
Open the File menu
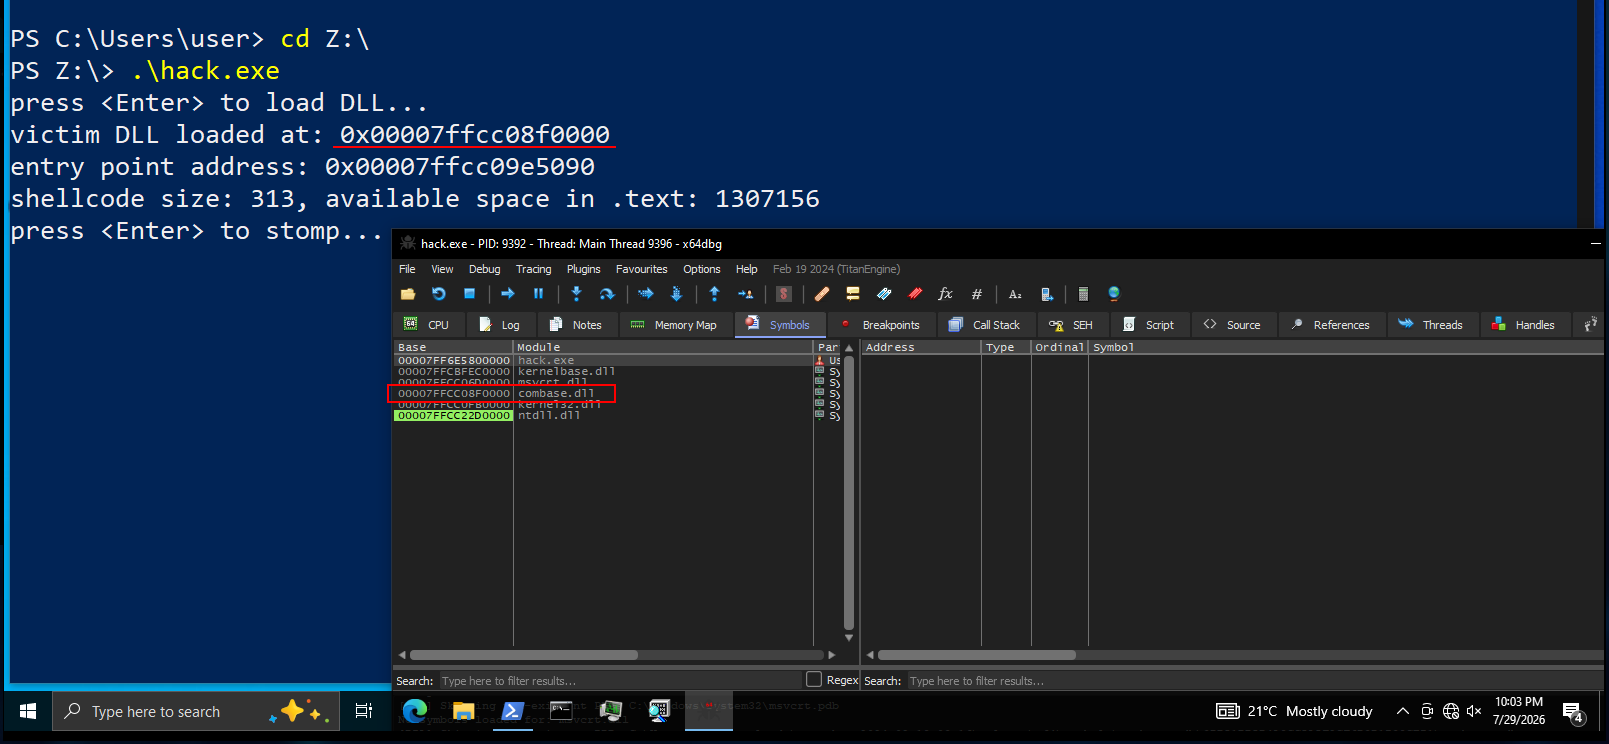pyautogui.click(x=407, y=269)
